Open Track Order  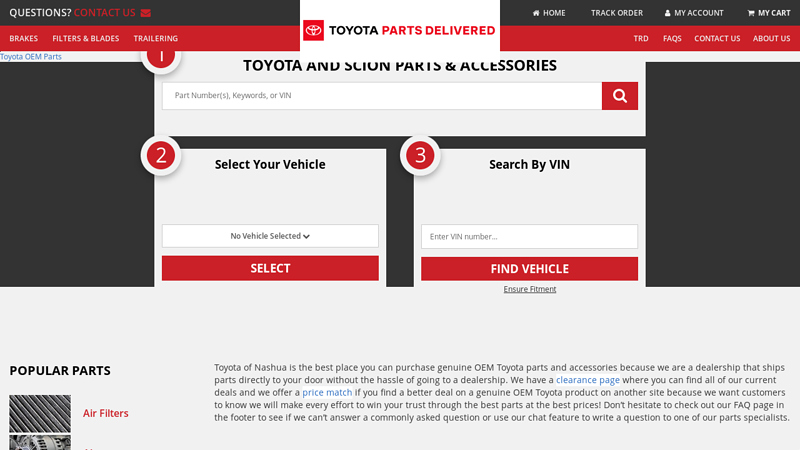click(x=617, y=13)
